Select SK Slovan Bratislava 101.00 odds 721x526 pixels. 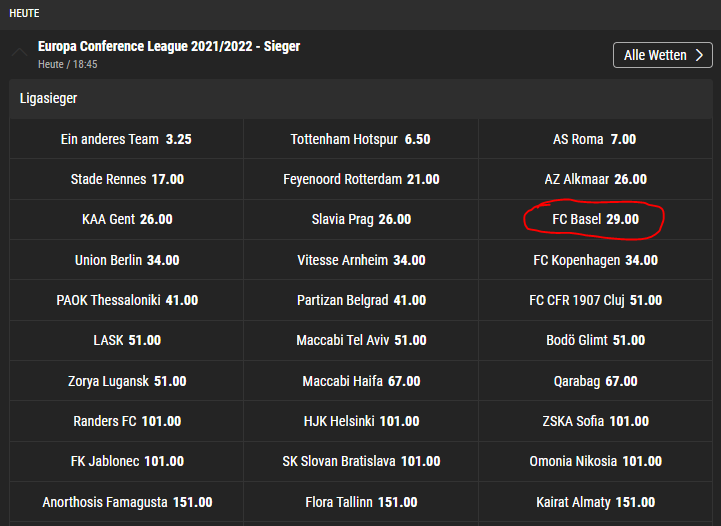coord(361,461)
